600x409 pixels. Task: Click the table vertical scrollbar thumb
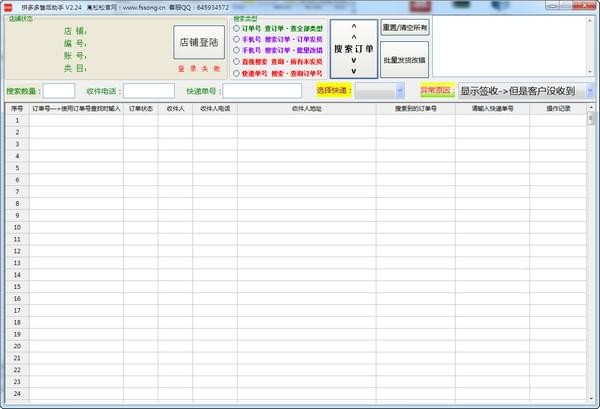591,119
